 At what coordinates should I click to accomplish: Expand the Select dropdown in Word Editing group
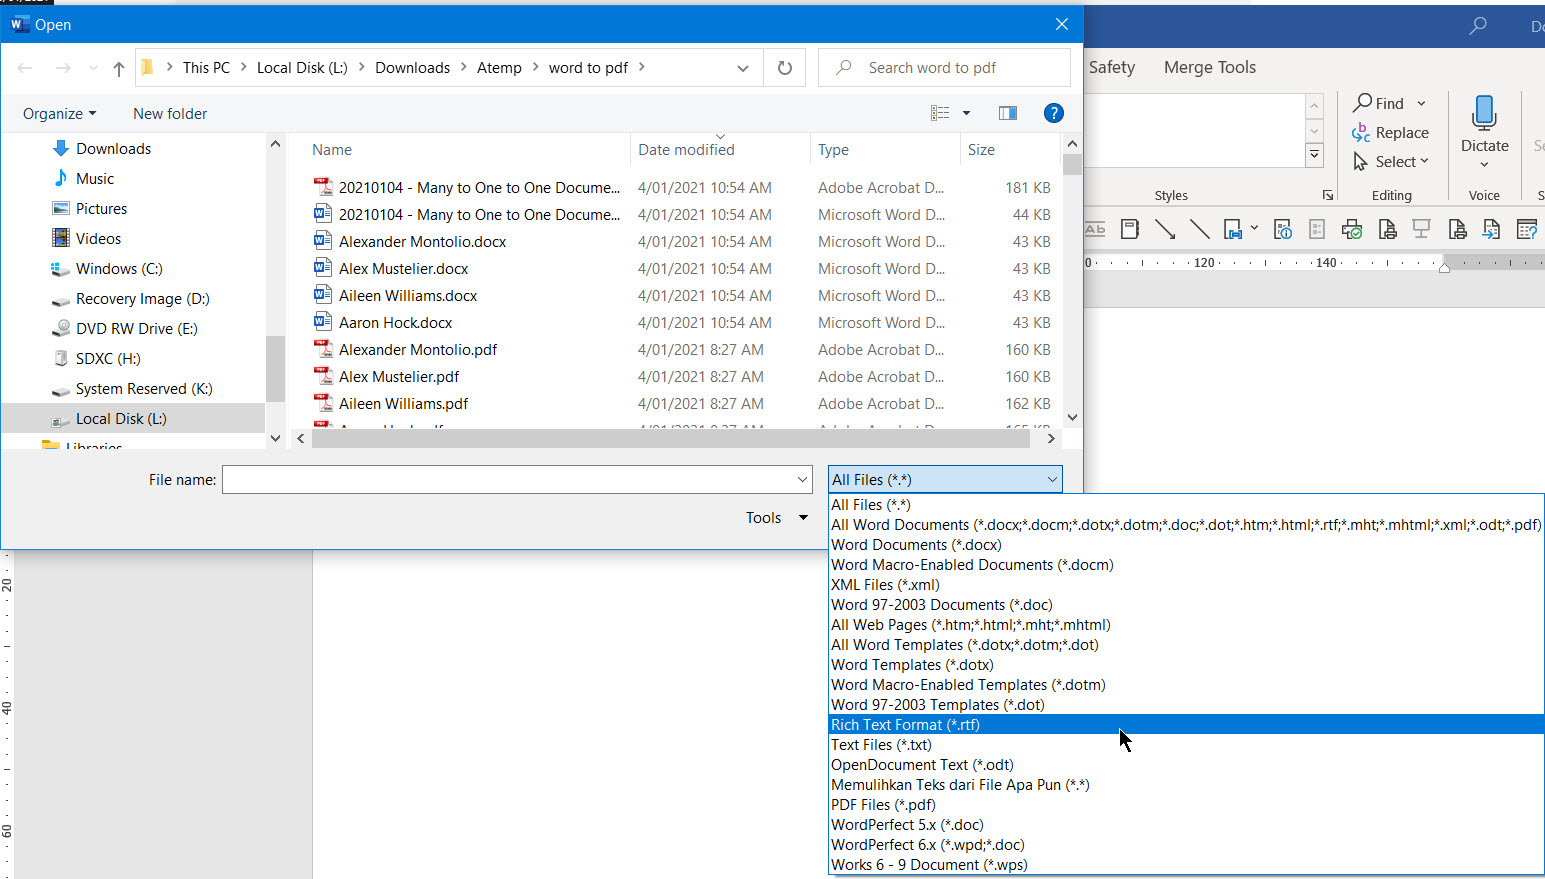click(1425, 161)
